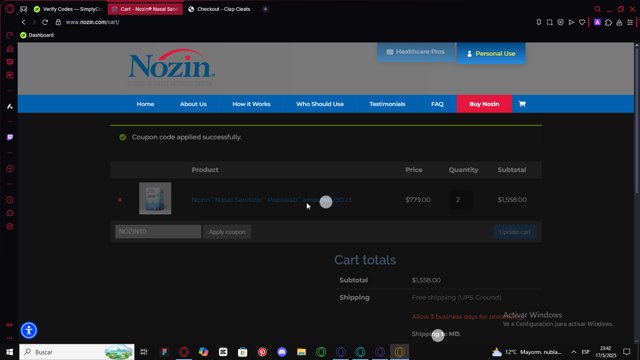Open the shopping cart icon in navbar
Screen dimensions: 640x360
tap(522, 104)
